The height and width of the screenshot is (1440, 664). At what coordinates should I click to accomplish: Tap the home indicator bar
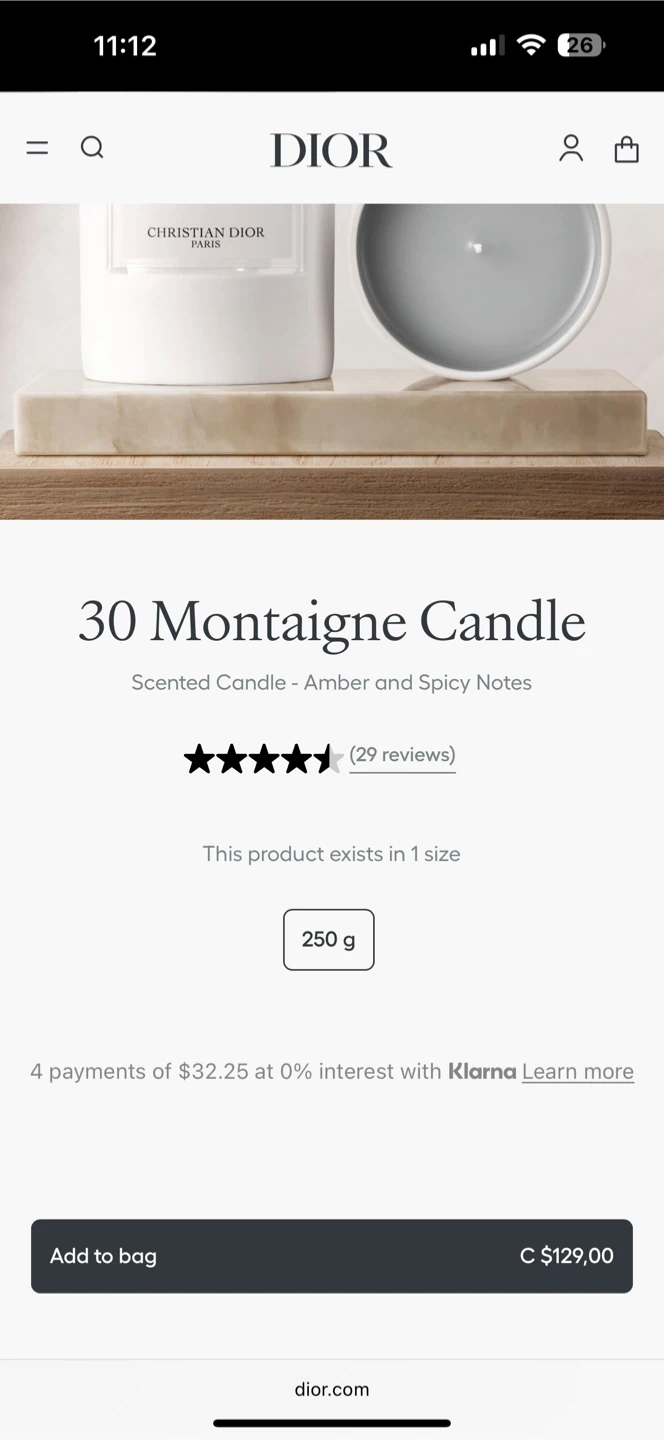point(332,1423)
